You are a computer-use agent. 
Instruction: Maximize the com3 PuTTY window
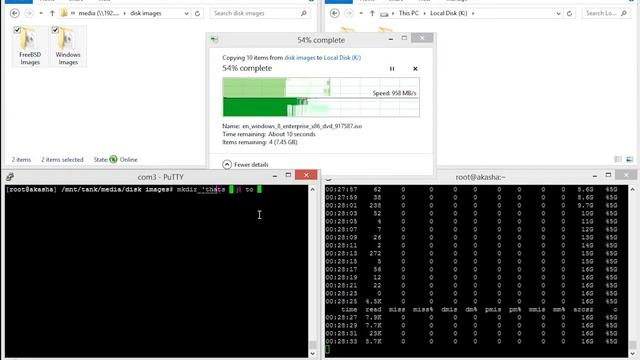tap(288, 175)
